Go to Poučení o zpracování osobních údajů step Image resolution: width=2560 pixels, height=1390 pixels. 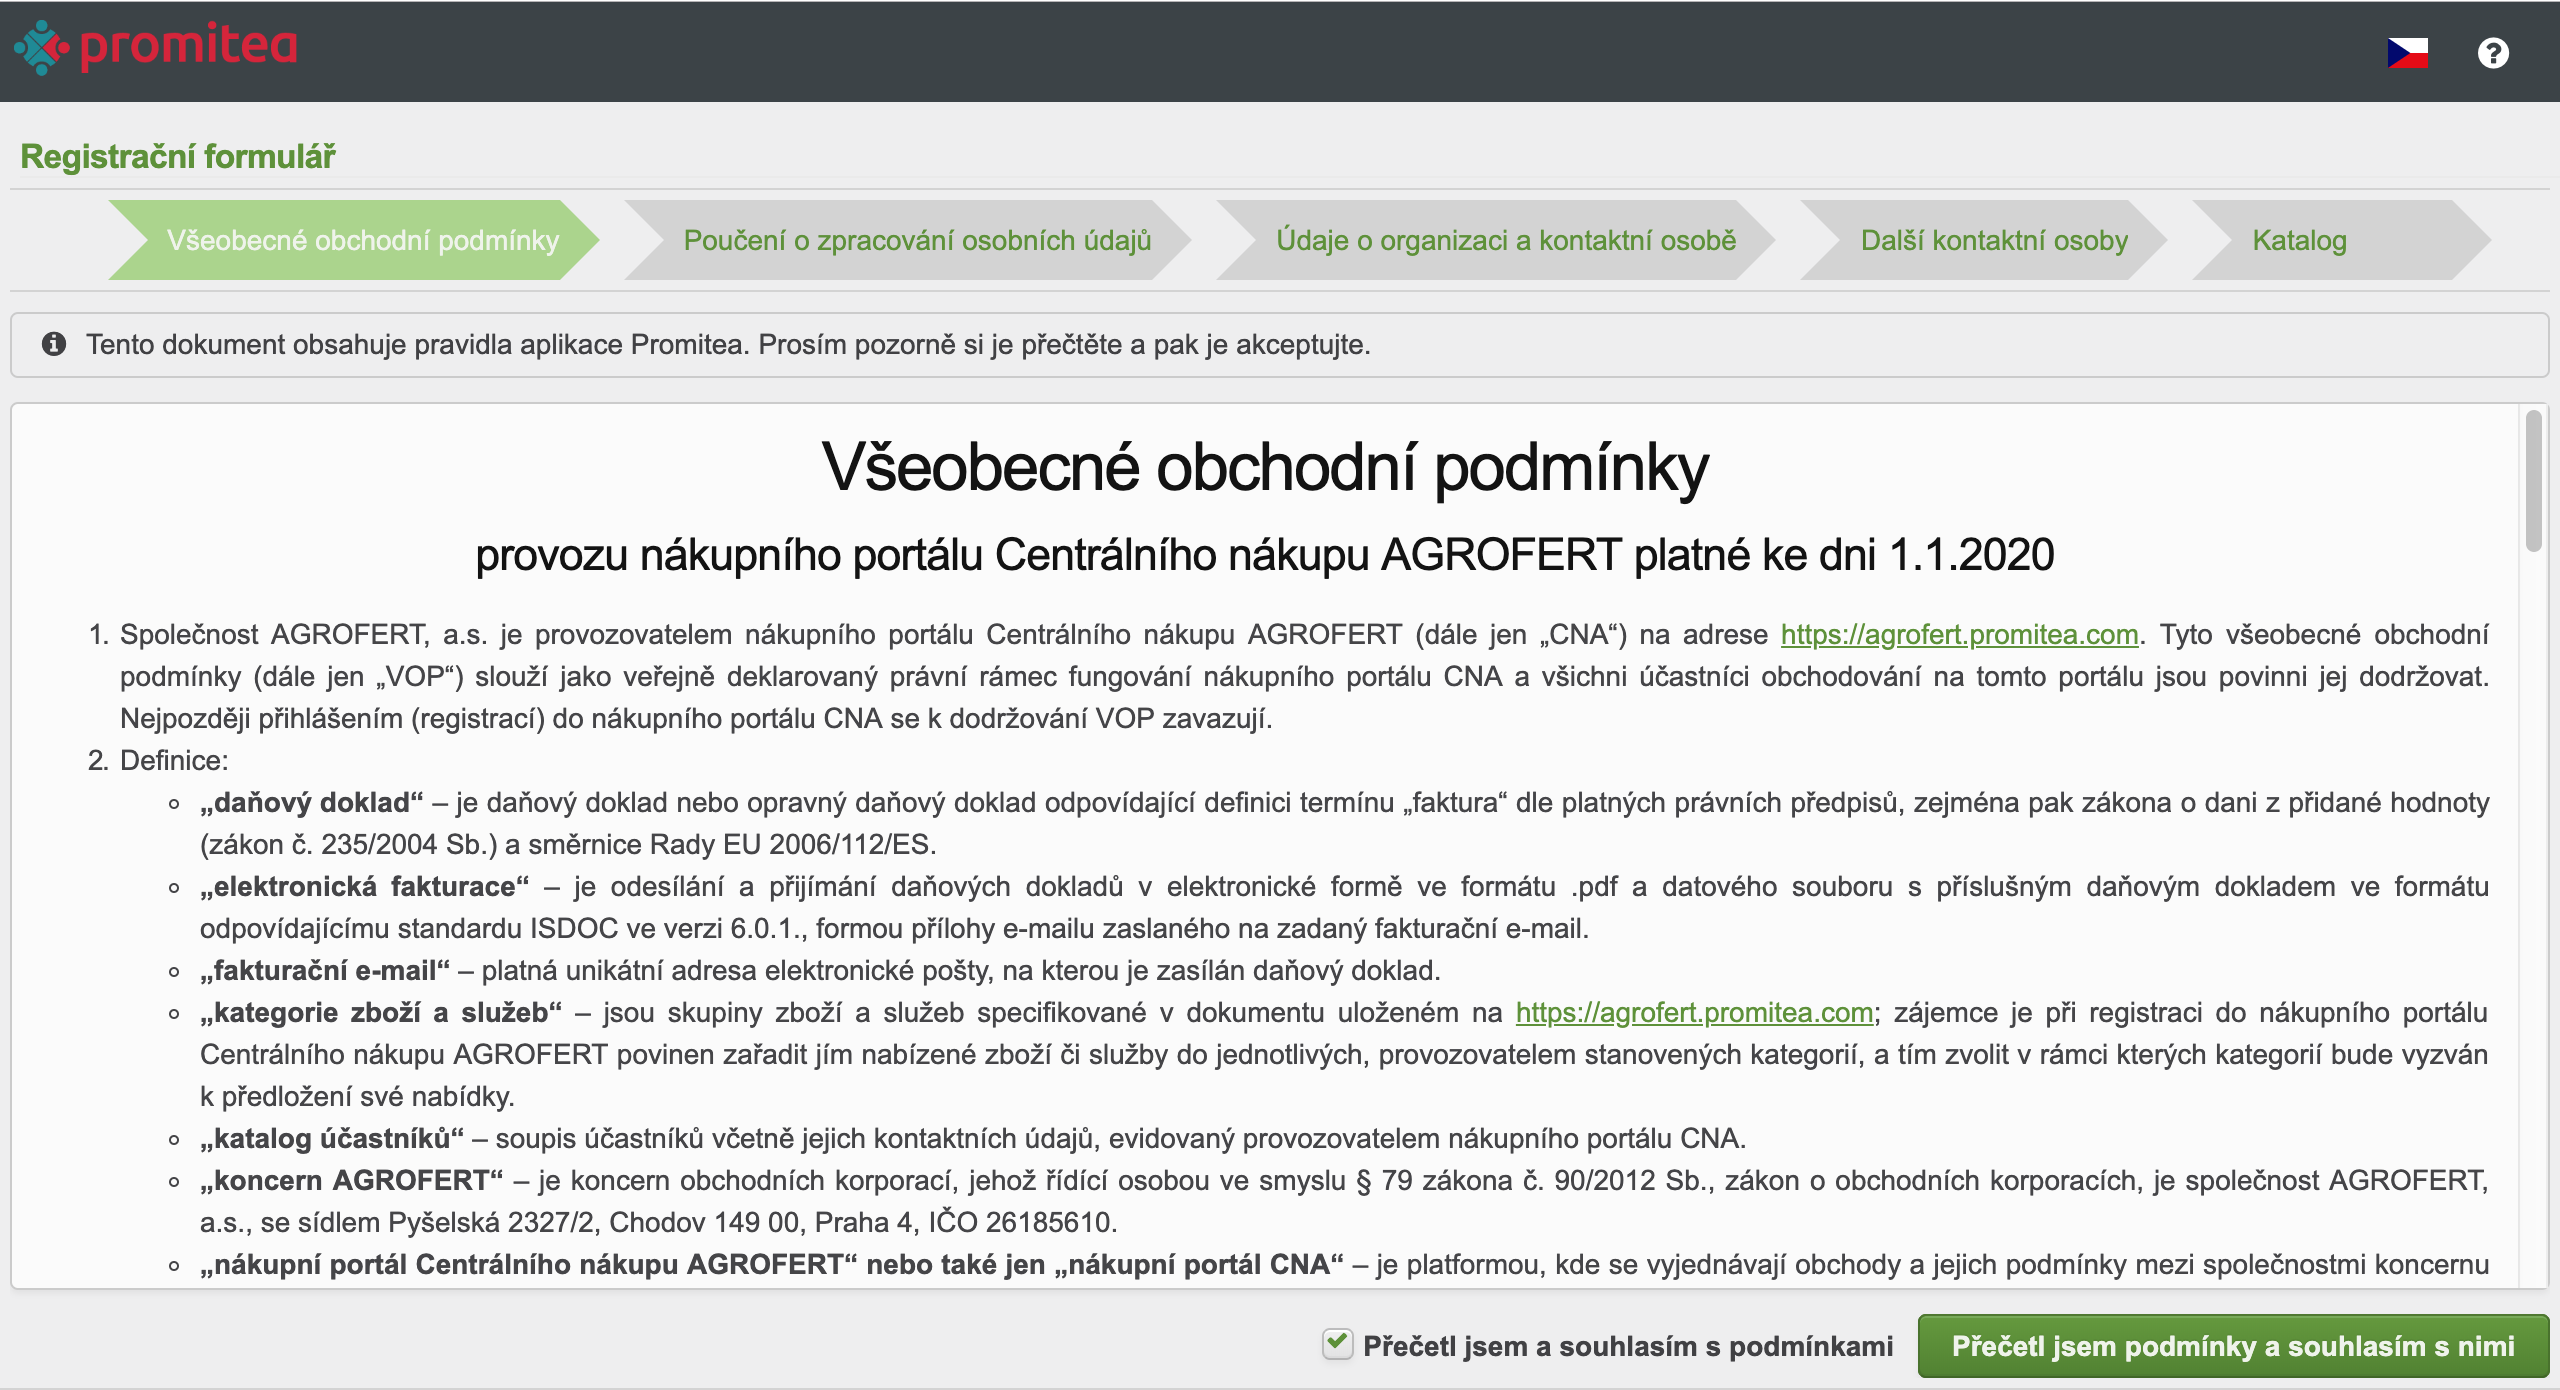coord(908,240)
